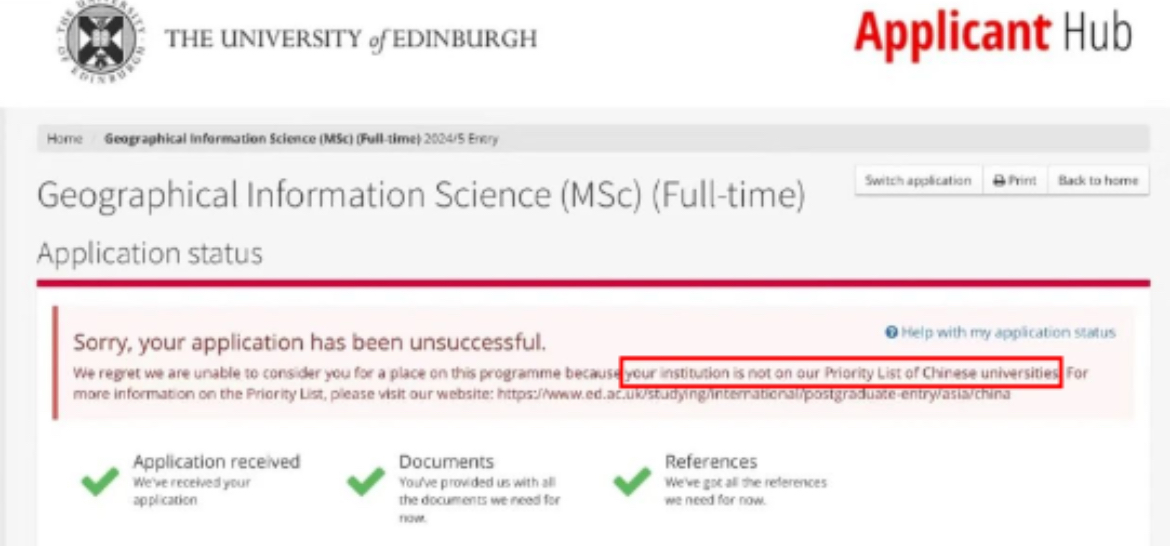This screenshot has width=1170, height=546.
Task: Click the References green checkmark icon
Action: (632, 481)
